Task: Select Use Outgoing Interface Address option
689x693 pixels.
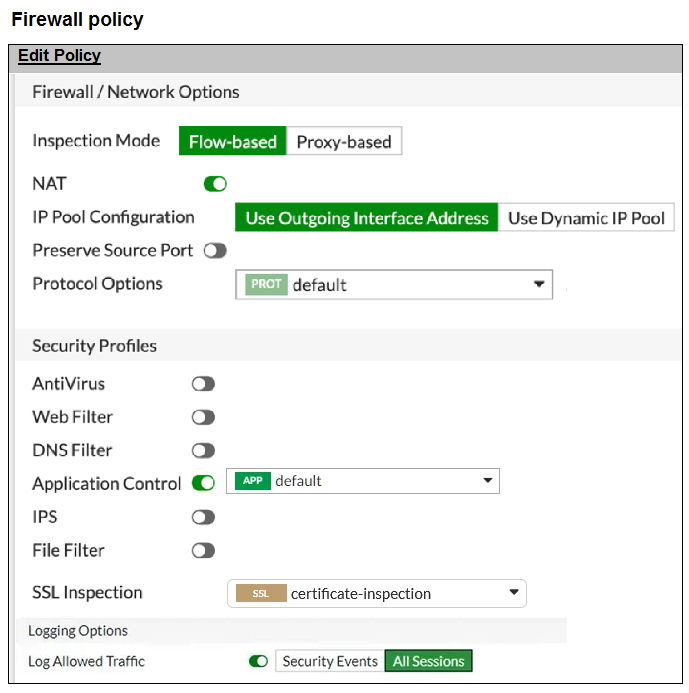Action: click(x=367, y=218)
